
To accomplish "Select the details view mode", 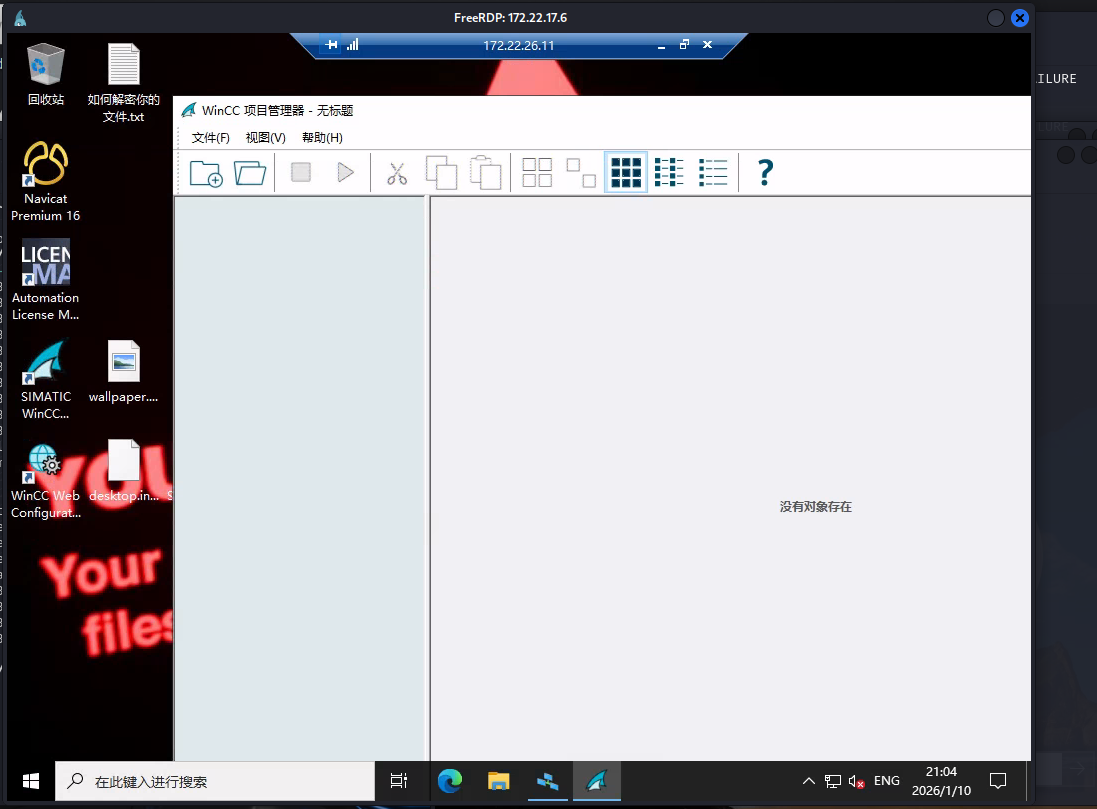I will (x=713, y=173).
